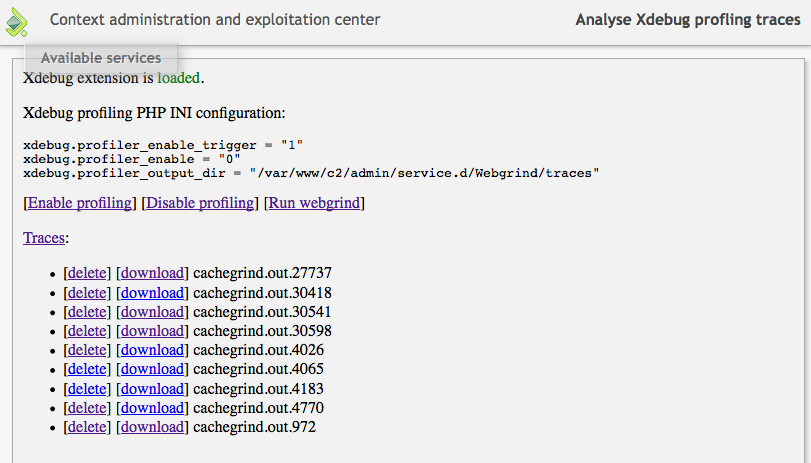Open the Available services menu
Viewport: 811px width, 463px height.
click(x=101, y=58)
